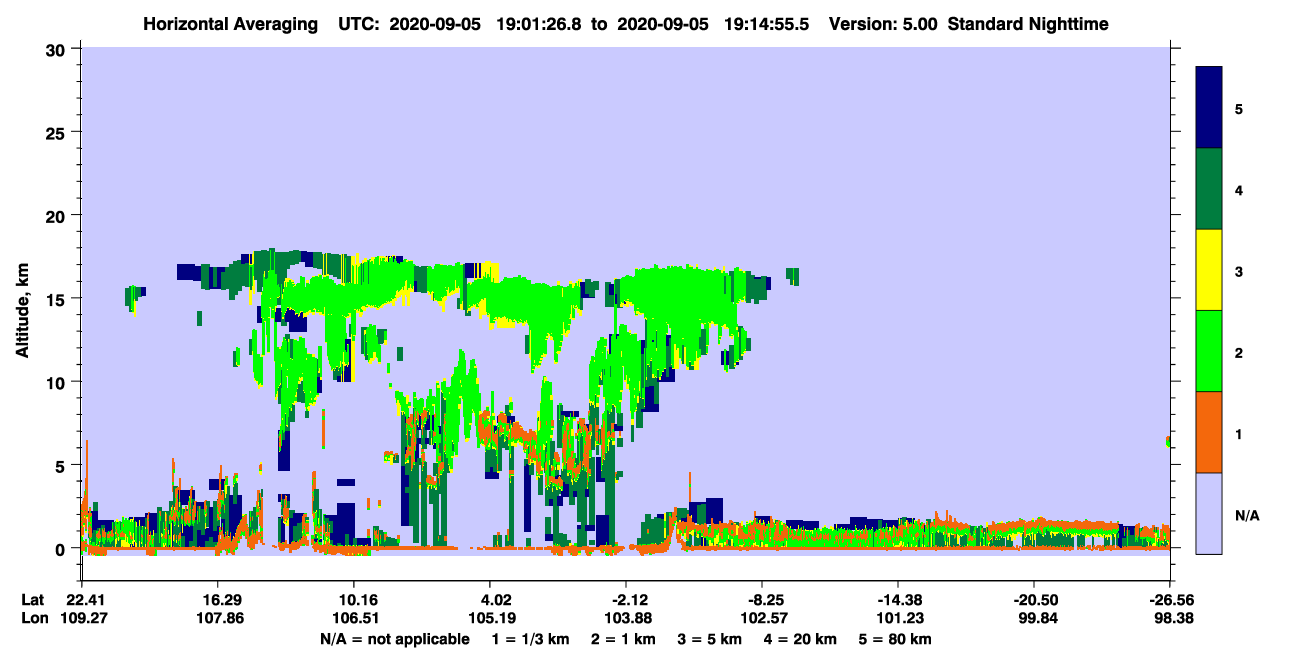Click latitude value -14.38

(898, 600)
